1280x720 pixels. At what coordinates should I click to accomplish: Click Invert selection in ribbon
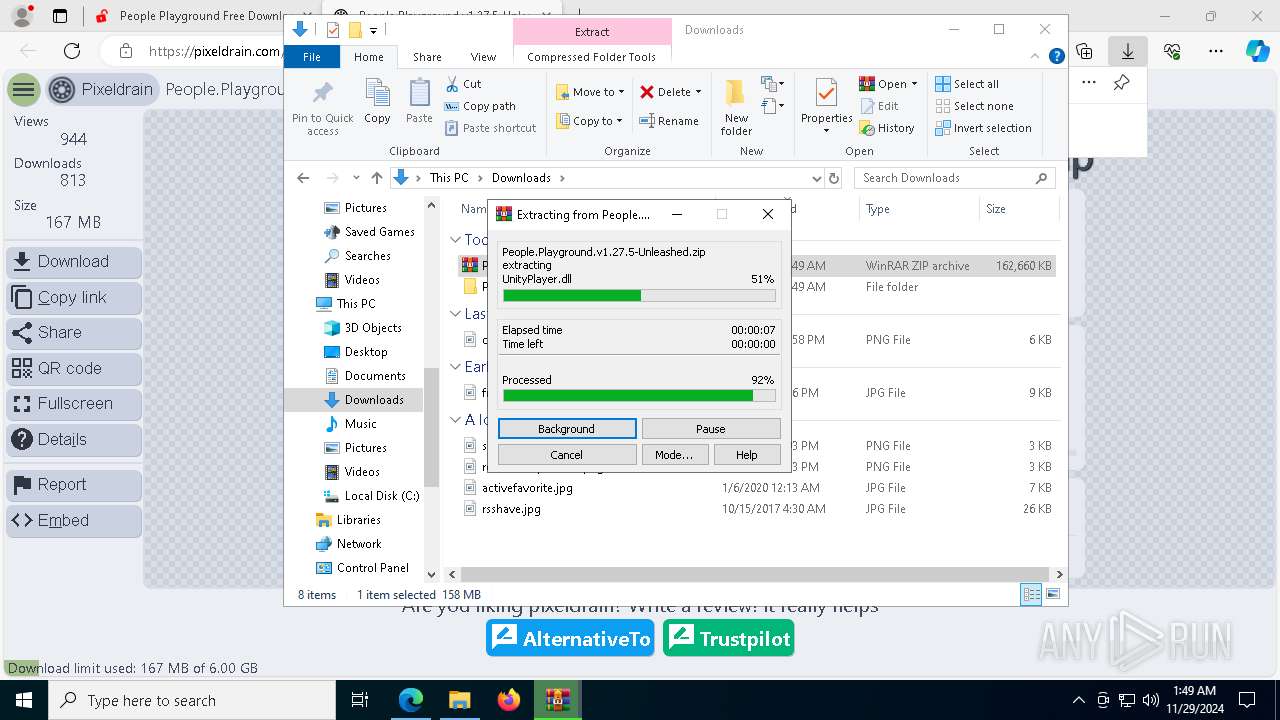click(x=983, y=128)
